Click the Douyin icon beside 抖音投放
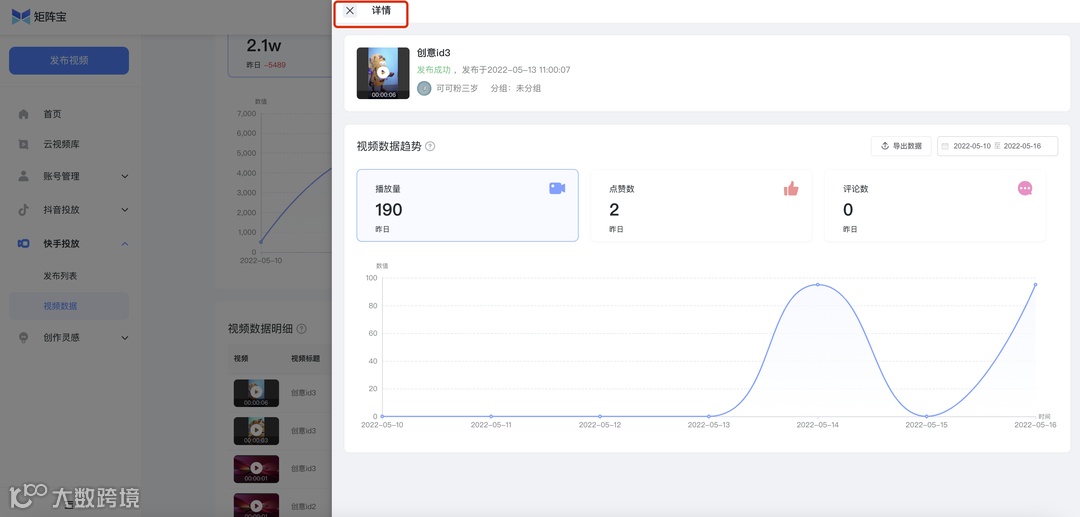The width and height of the screenshot is (1080, 517). [23, 210]
